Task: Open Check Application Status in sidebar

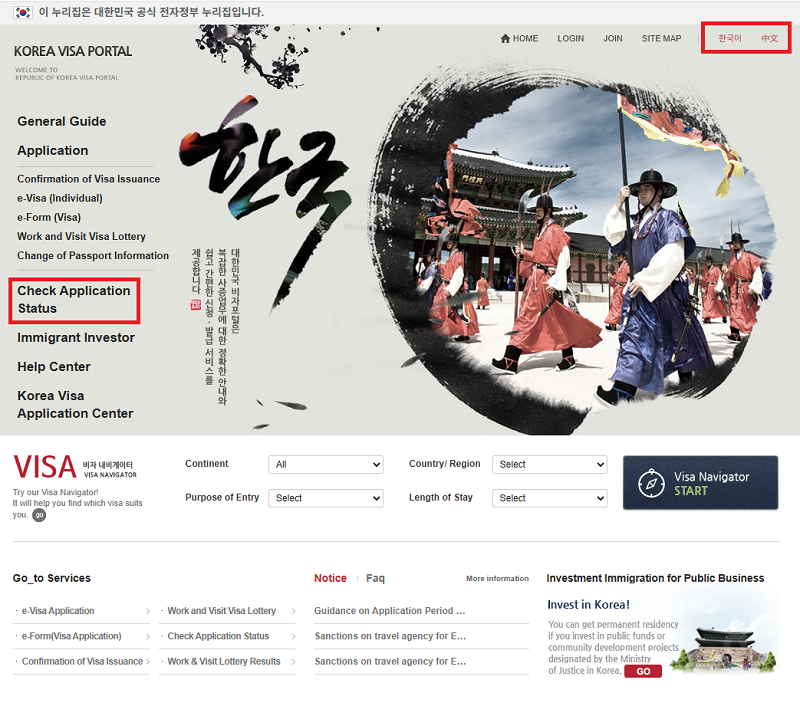Action: [74, 300]
